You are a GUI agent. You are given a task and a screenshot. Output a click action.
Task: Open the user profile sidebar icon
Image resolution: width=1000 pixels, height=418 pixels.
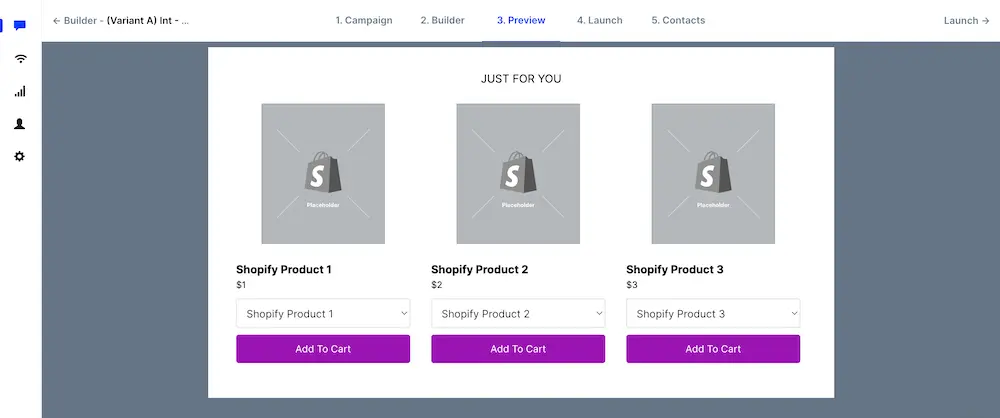coord(20,124)
